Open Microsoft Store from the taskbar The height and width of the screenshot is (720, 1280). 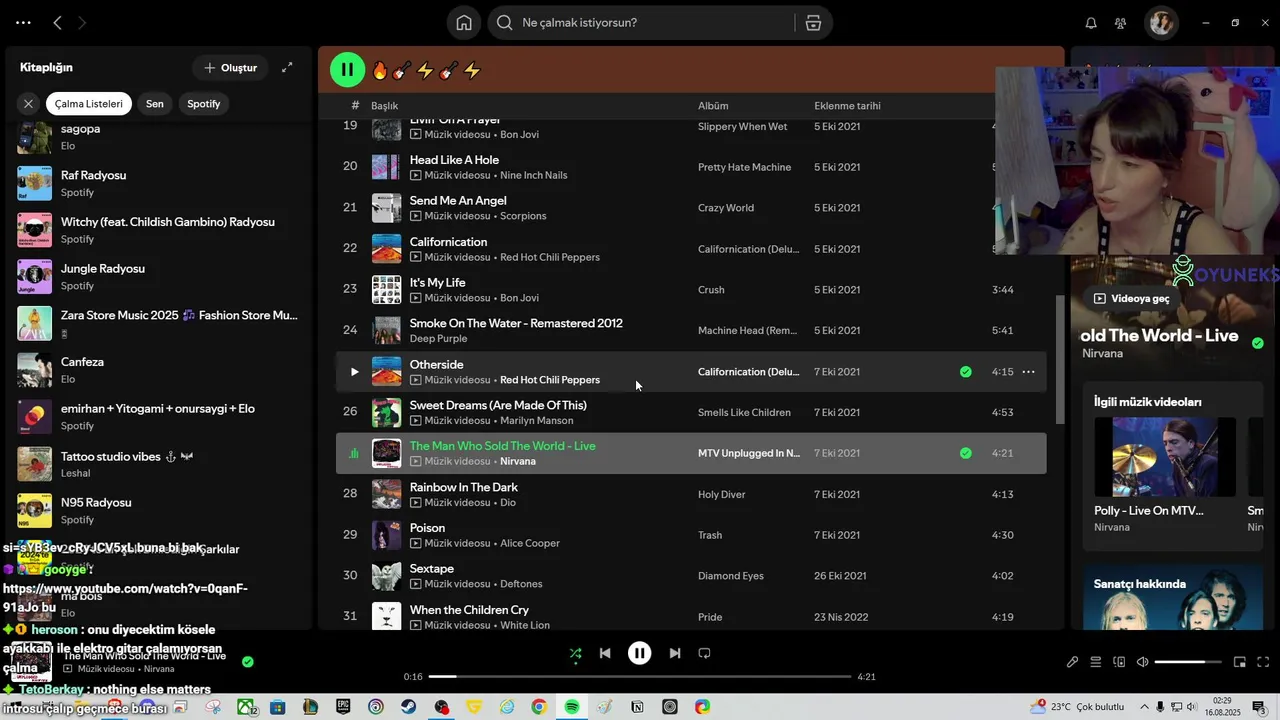click(277, 707)
